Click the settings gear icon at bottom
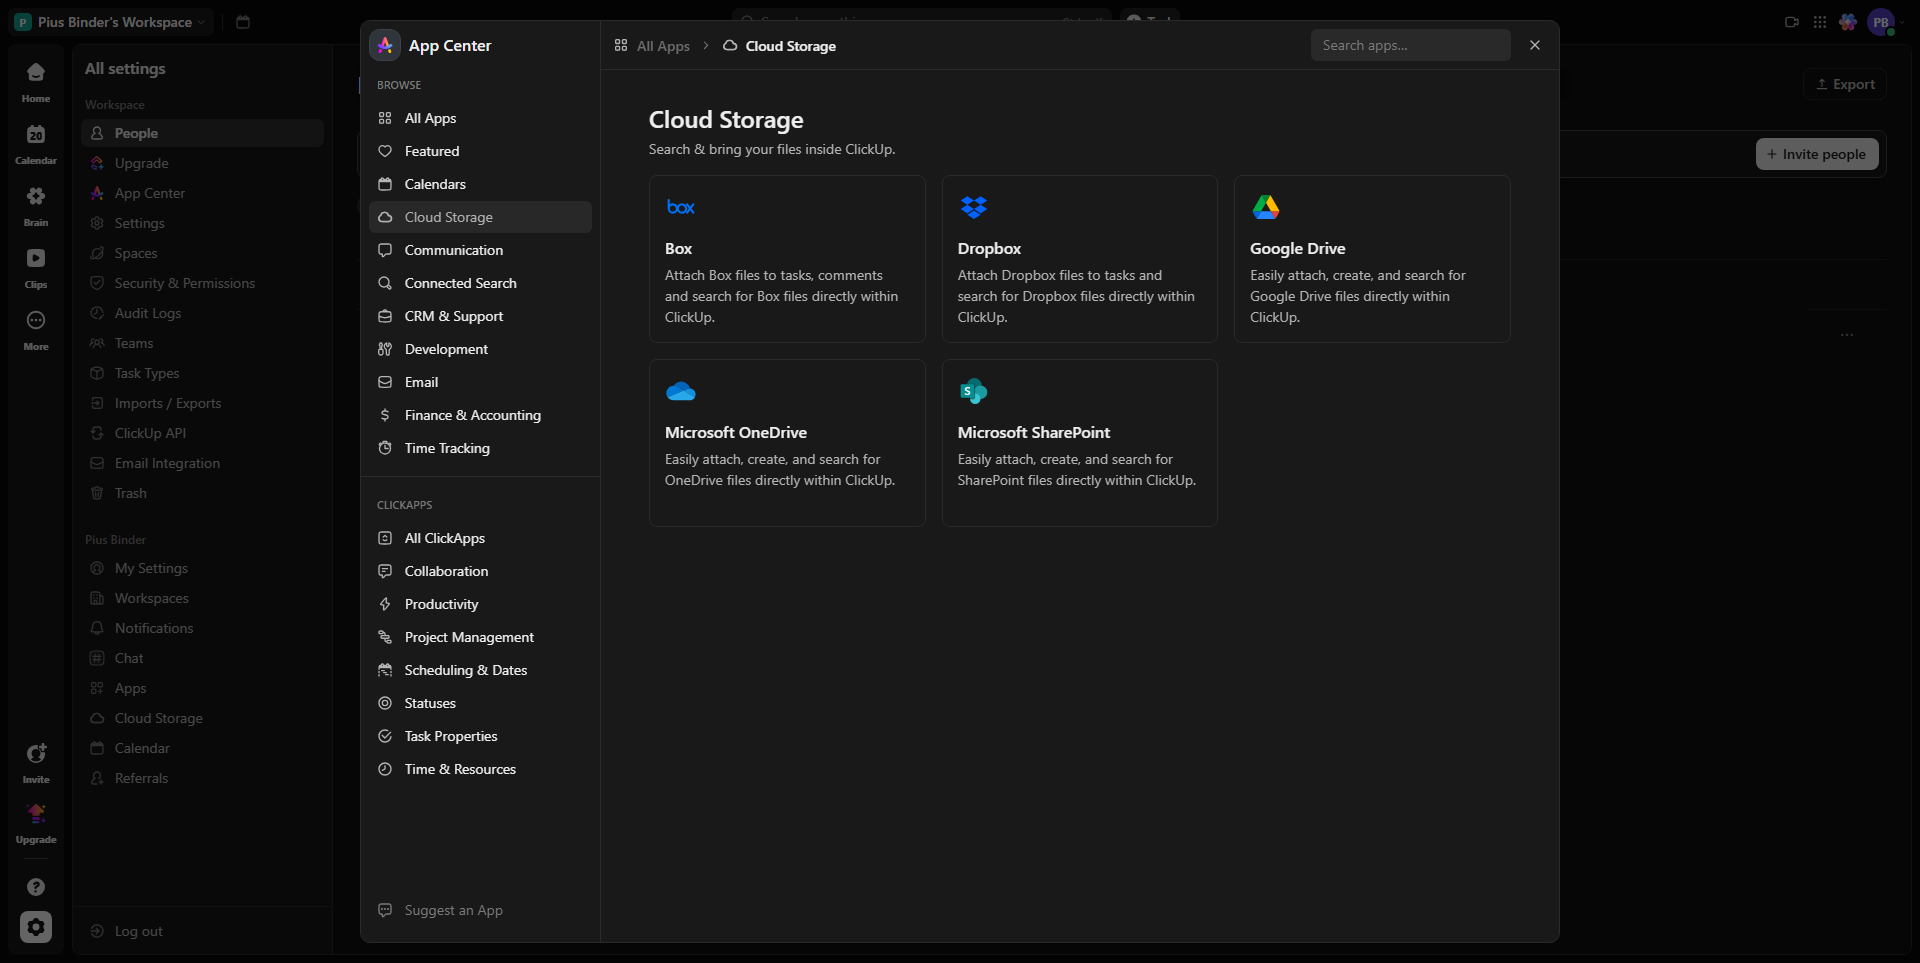 [x=36, y=927]
